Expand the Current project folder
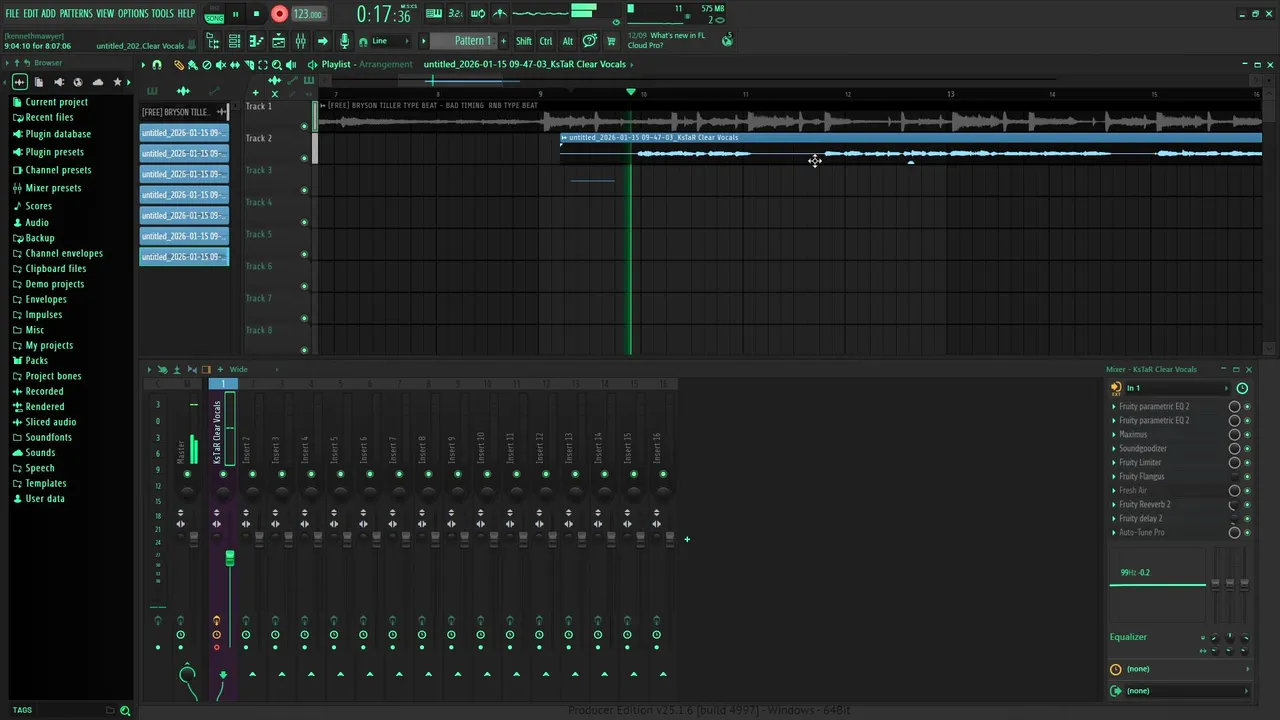Viewport: 1280px width, 720px height. 57,102
